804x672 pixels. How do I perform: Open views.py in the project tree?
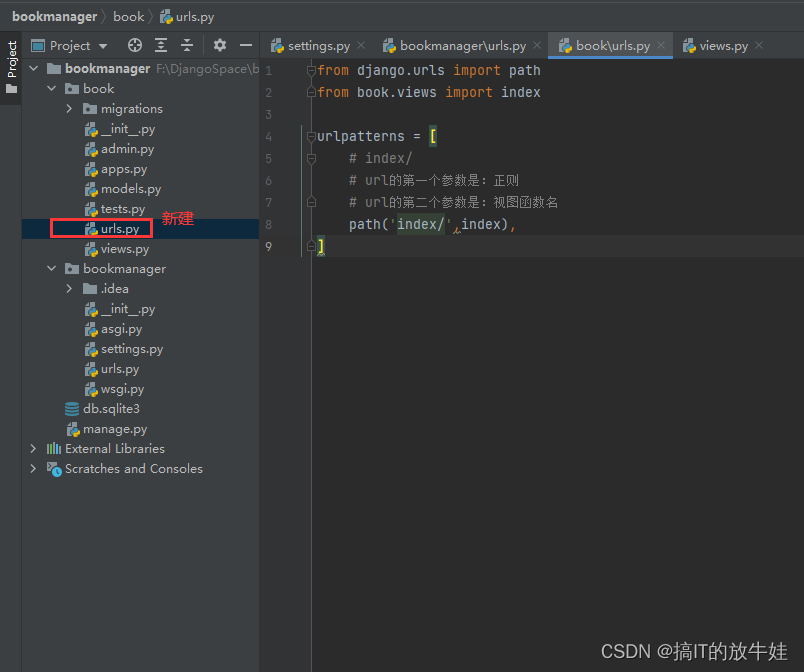125,249
